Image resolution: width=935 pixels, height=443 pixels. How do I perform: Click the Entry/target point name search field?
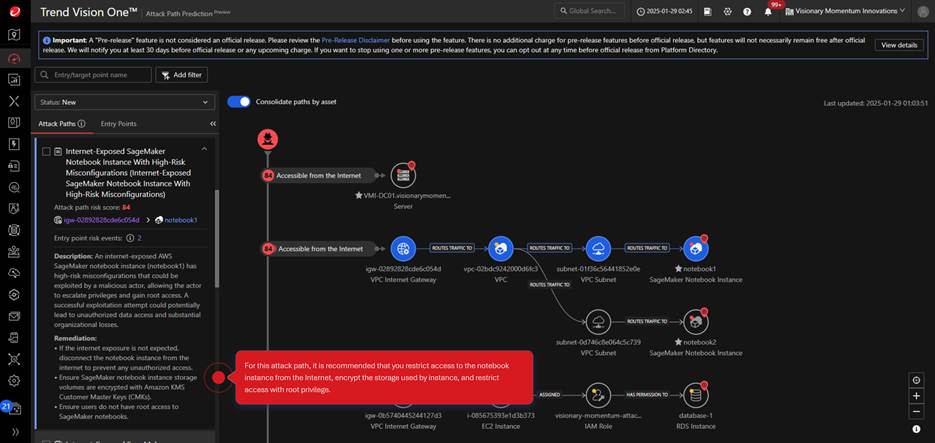(x=93, y=75)
